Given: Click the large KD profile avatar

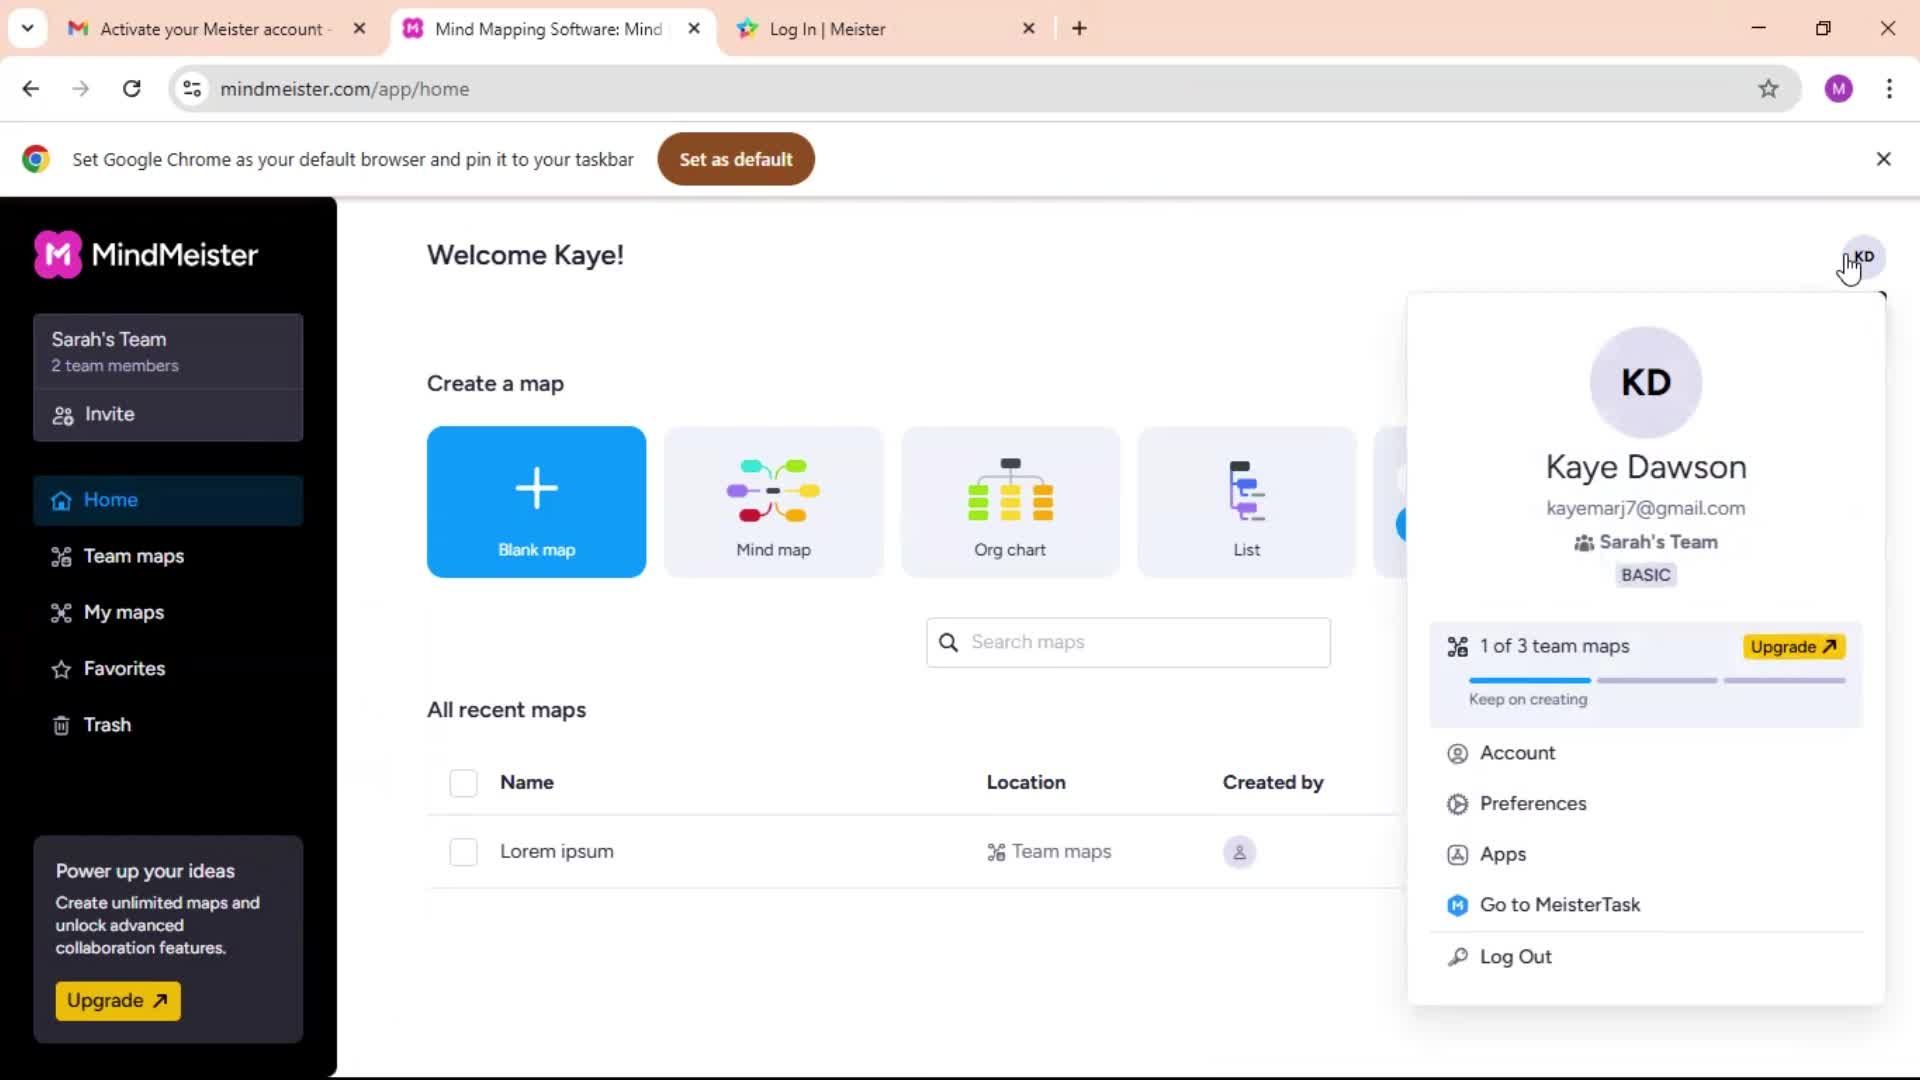Looking at the screenshot, I should tap(1646, 382).
